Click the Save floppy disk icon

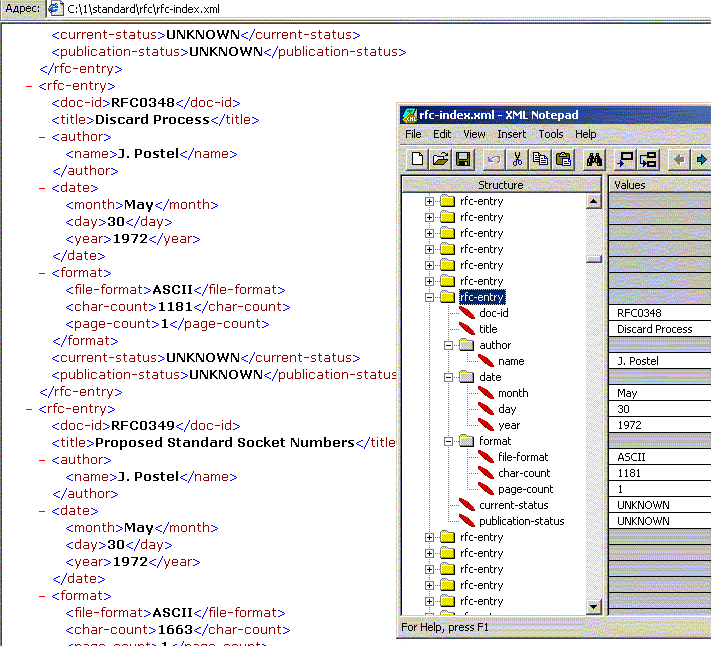(463, 159)
